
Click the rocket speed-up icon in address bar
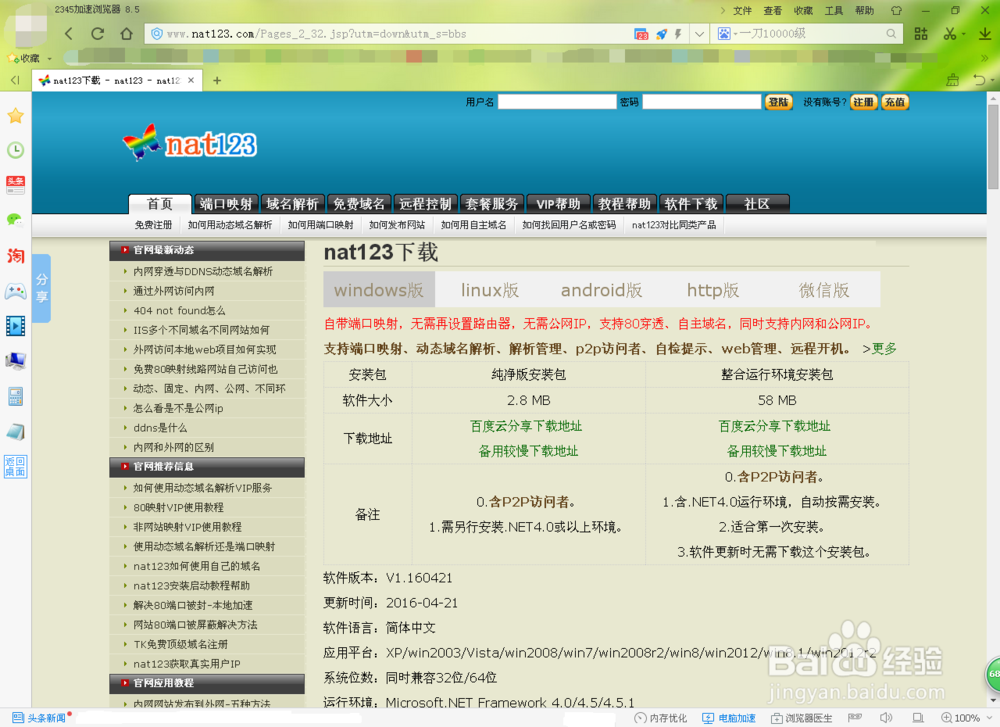point(661,34)
